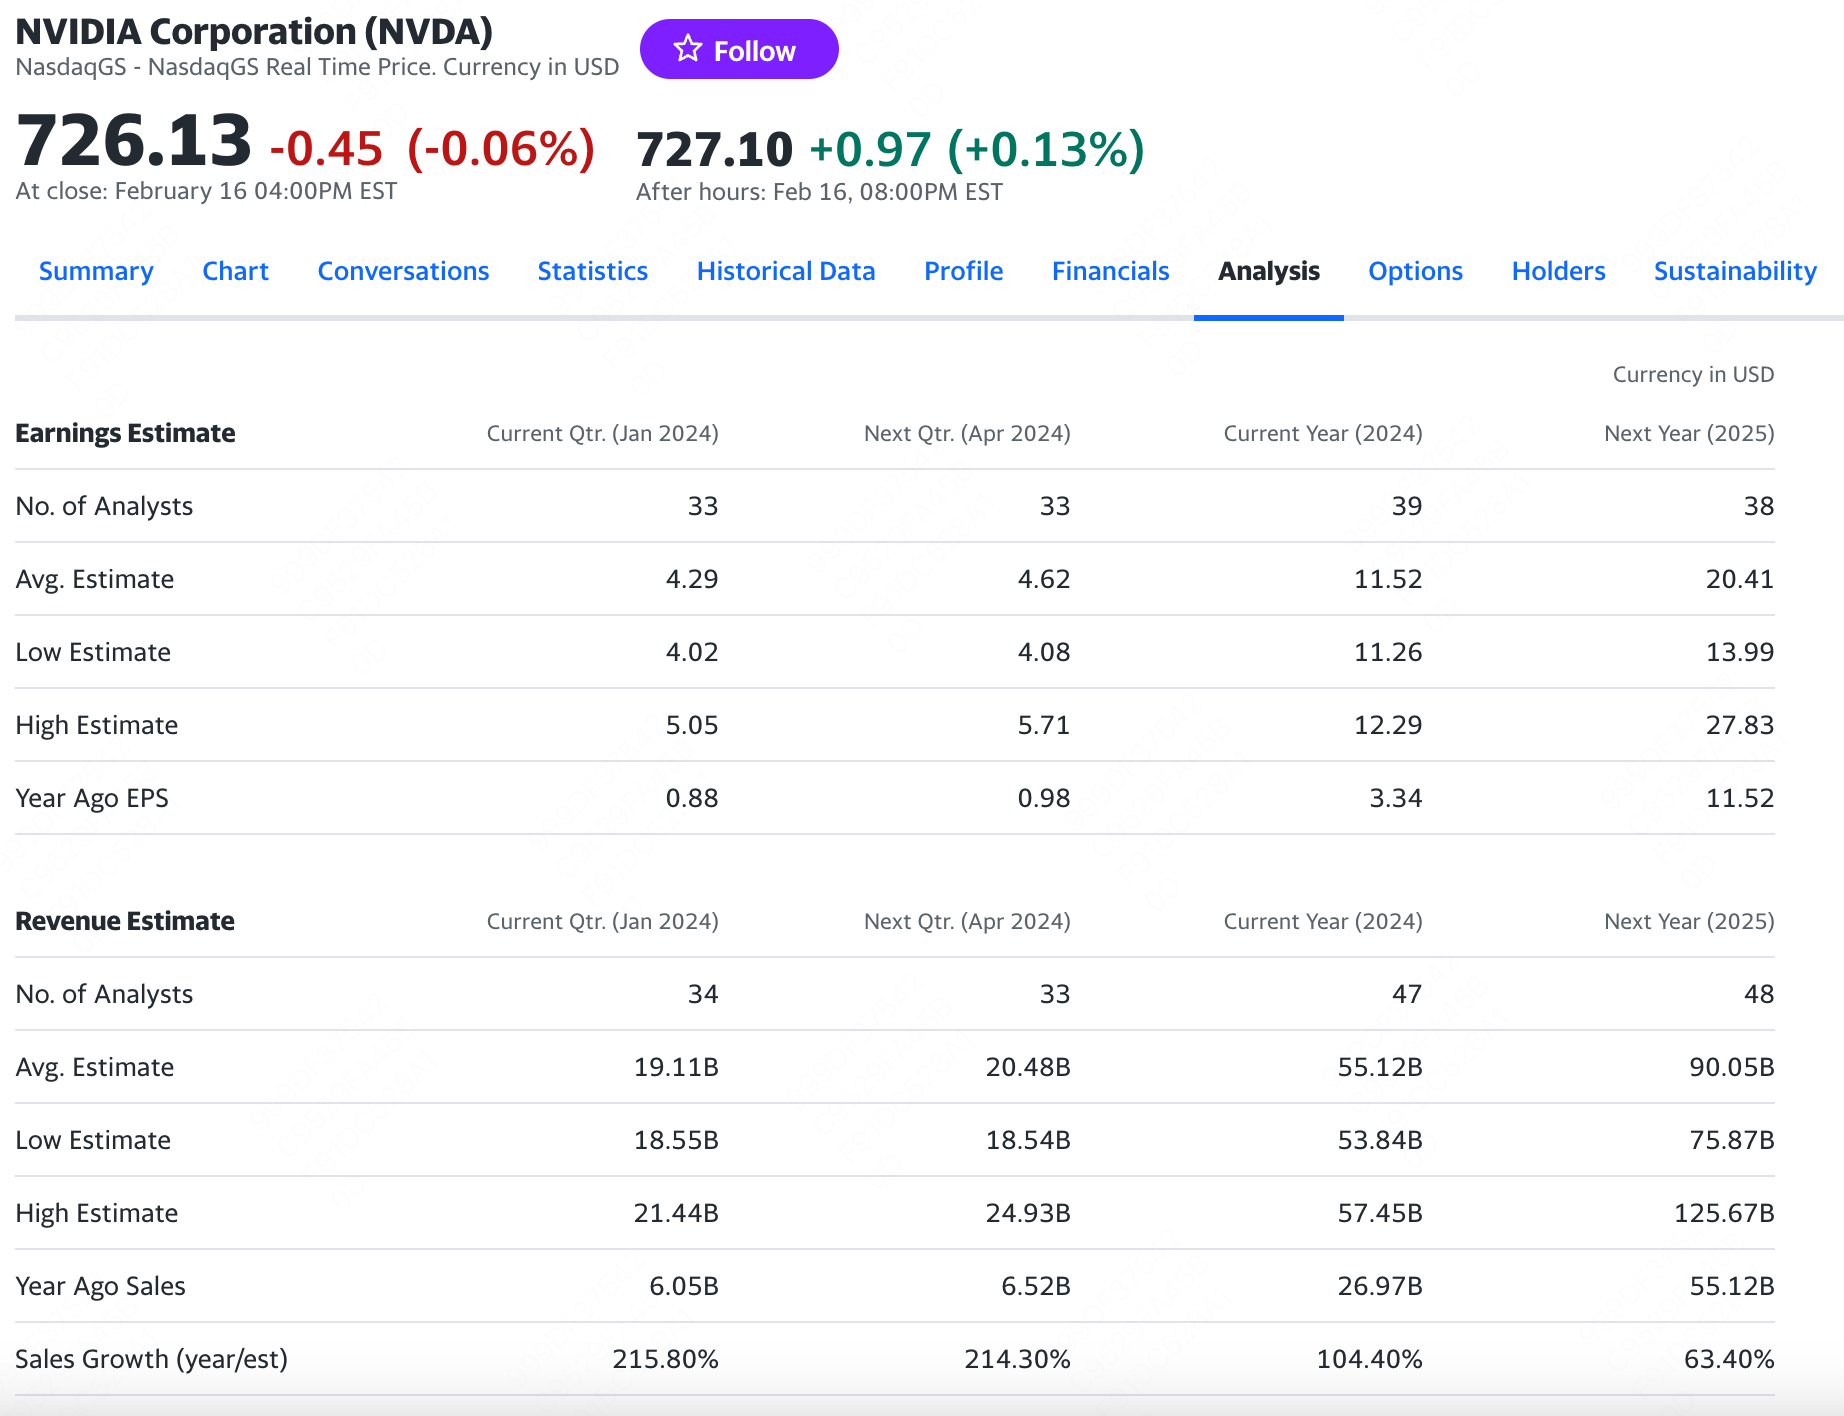Open the Conversations tab
Screen dimensions: 1844x1416
(403, 271)
